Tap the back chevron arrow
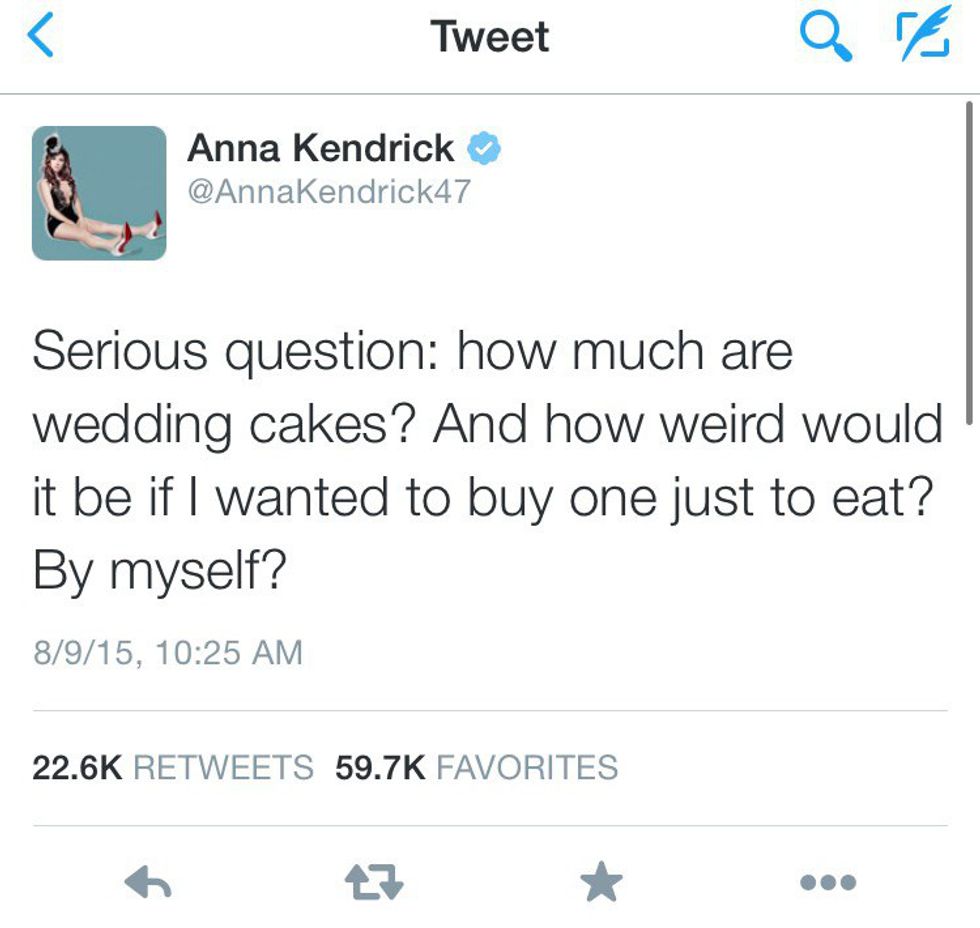The height and width of the screenshot is (928, 980). (38, 36)
